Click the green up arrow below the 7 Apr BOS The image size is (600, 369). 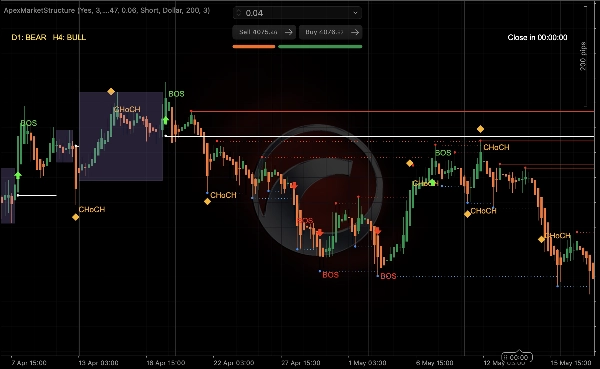[x=18, y=175]
